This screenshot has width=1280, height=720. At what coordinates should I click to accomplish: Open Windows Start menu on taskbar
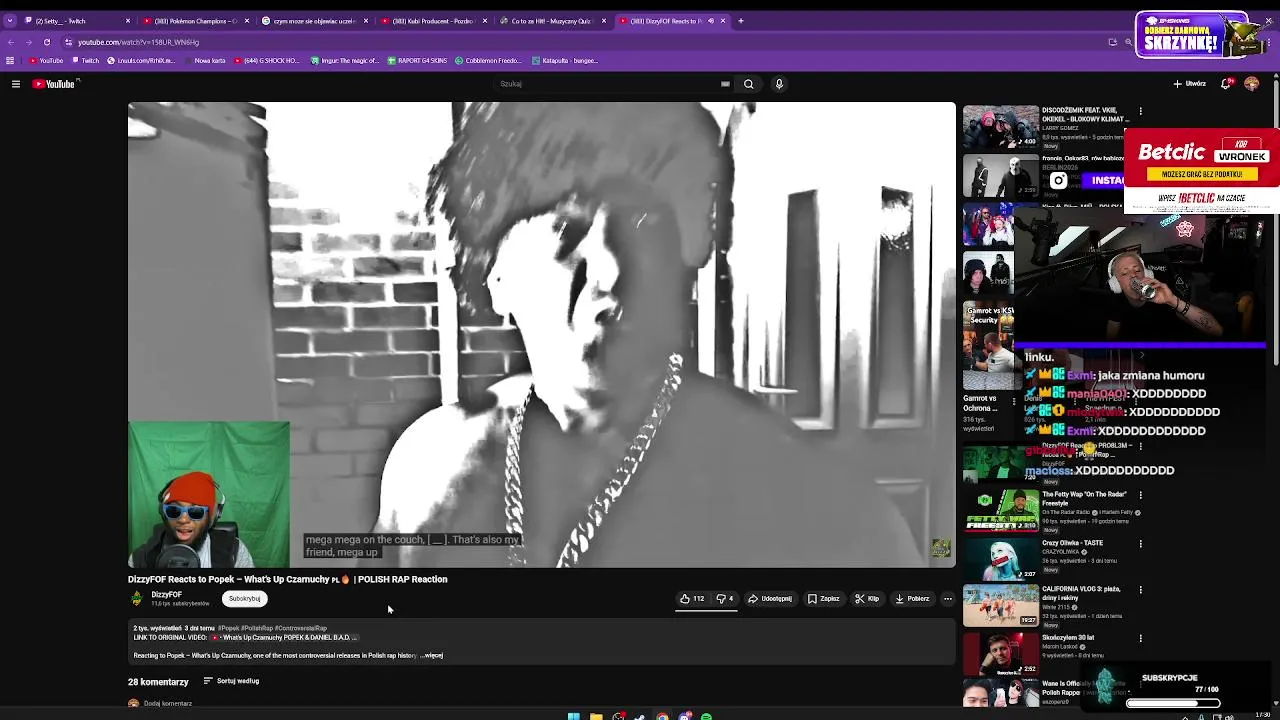coord(573,716)
